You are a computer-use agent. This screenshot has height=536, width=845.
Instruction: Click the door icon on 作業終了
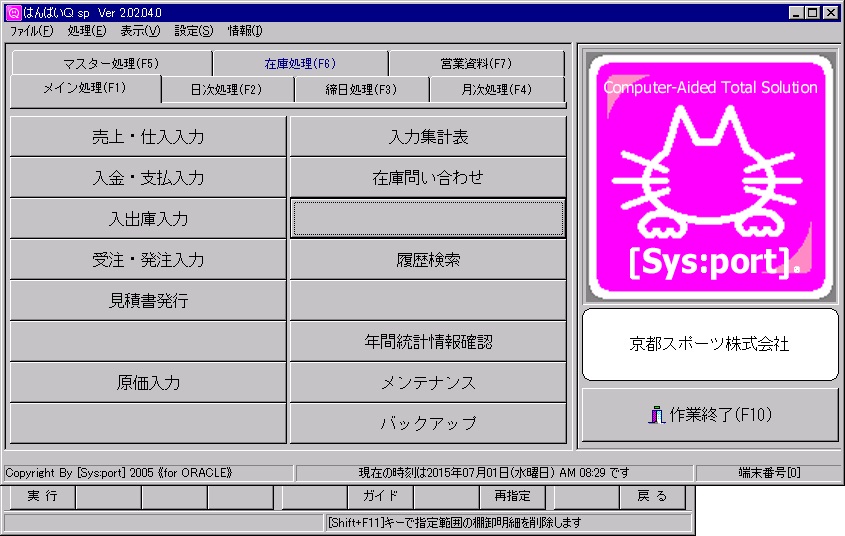(x=656, y=415)
